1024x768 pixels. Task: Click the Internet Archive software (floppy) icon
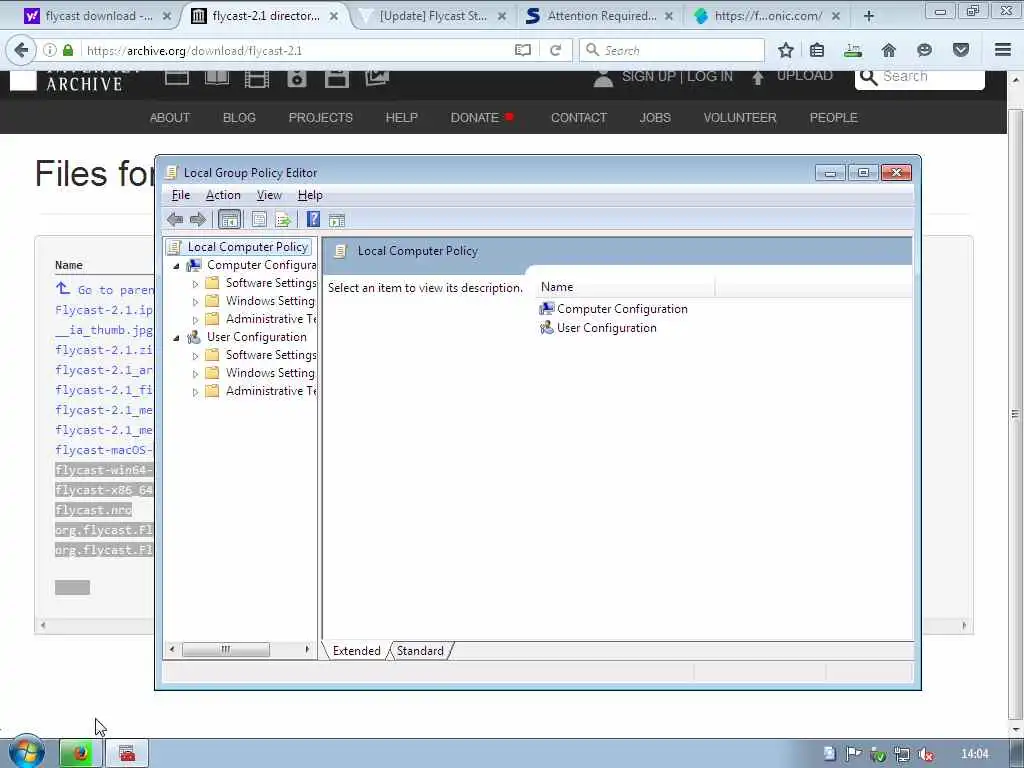point(336,79)
